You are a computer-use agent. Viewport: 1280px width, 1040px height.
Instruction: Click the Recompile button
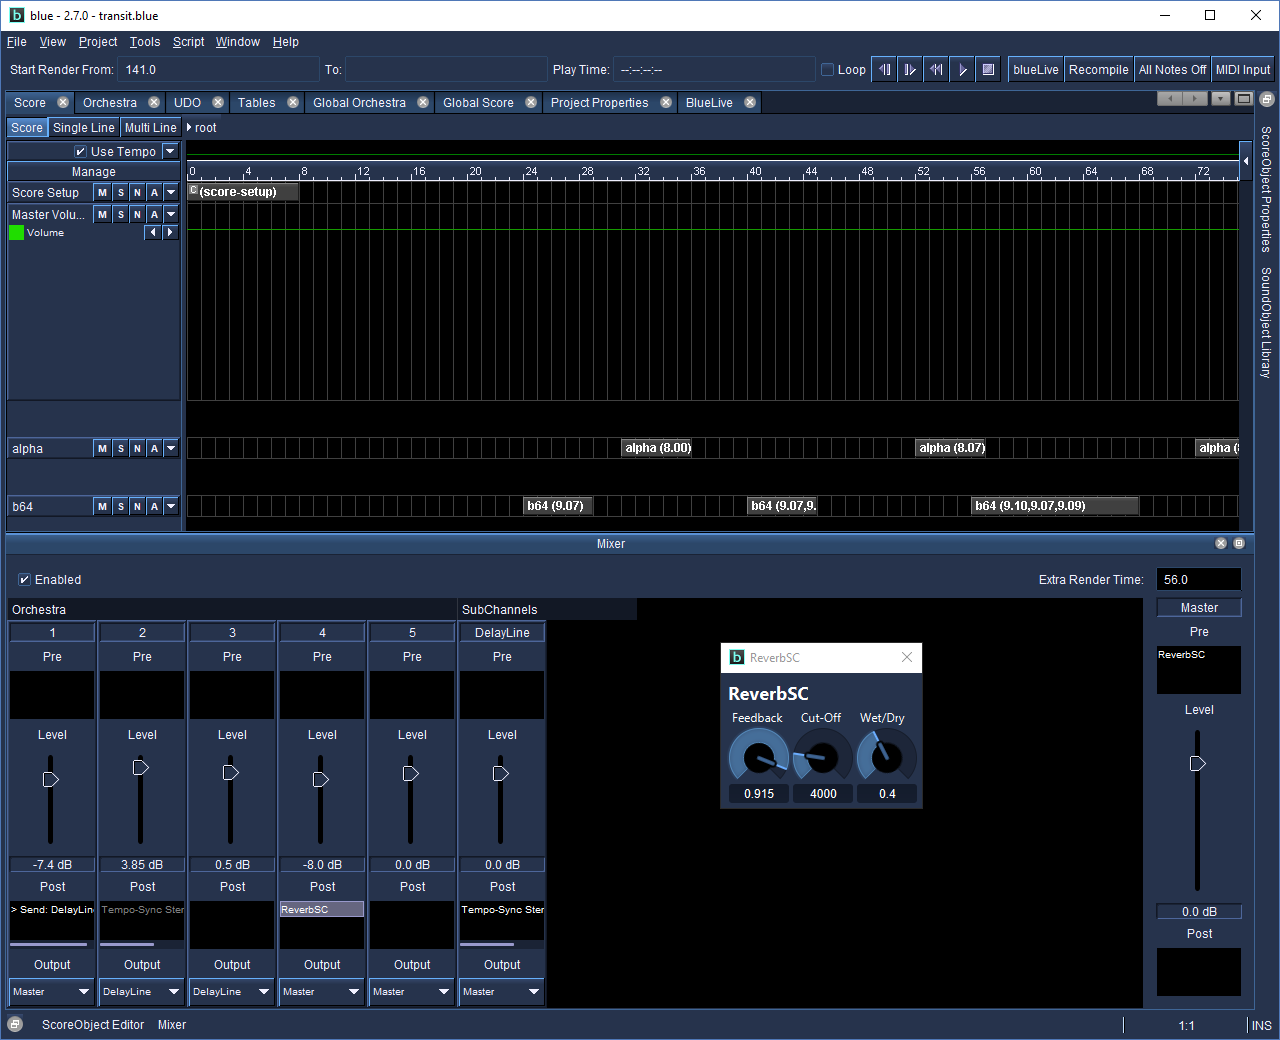coord(1098,70)
